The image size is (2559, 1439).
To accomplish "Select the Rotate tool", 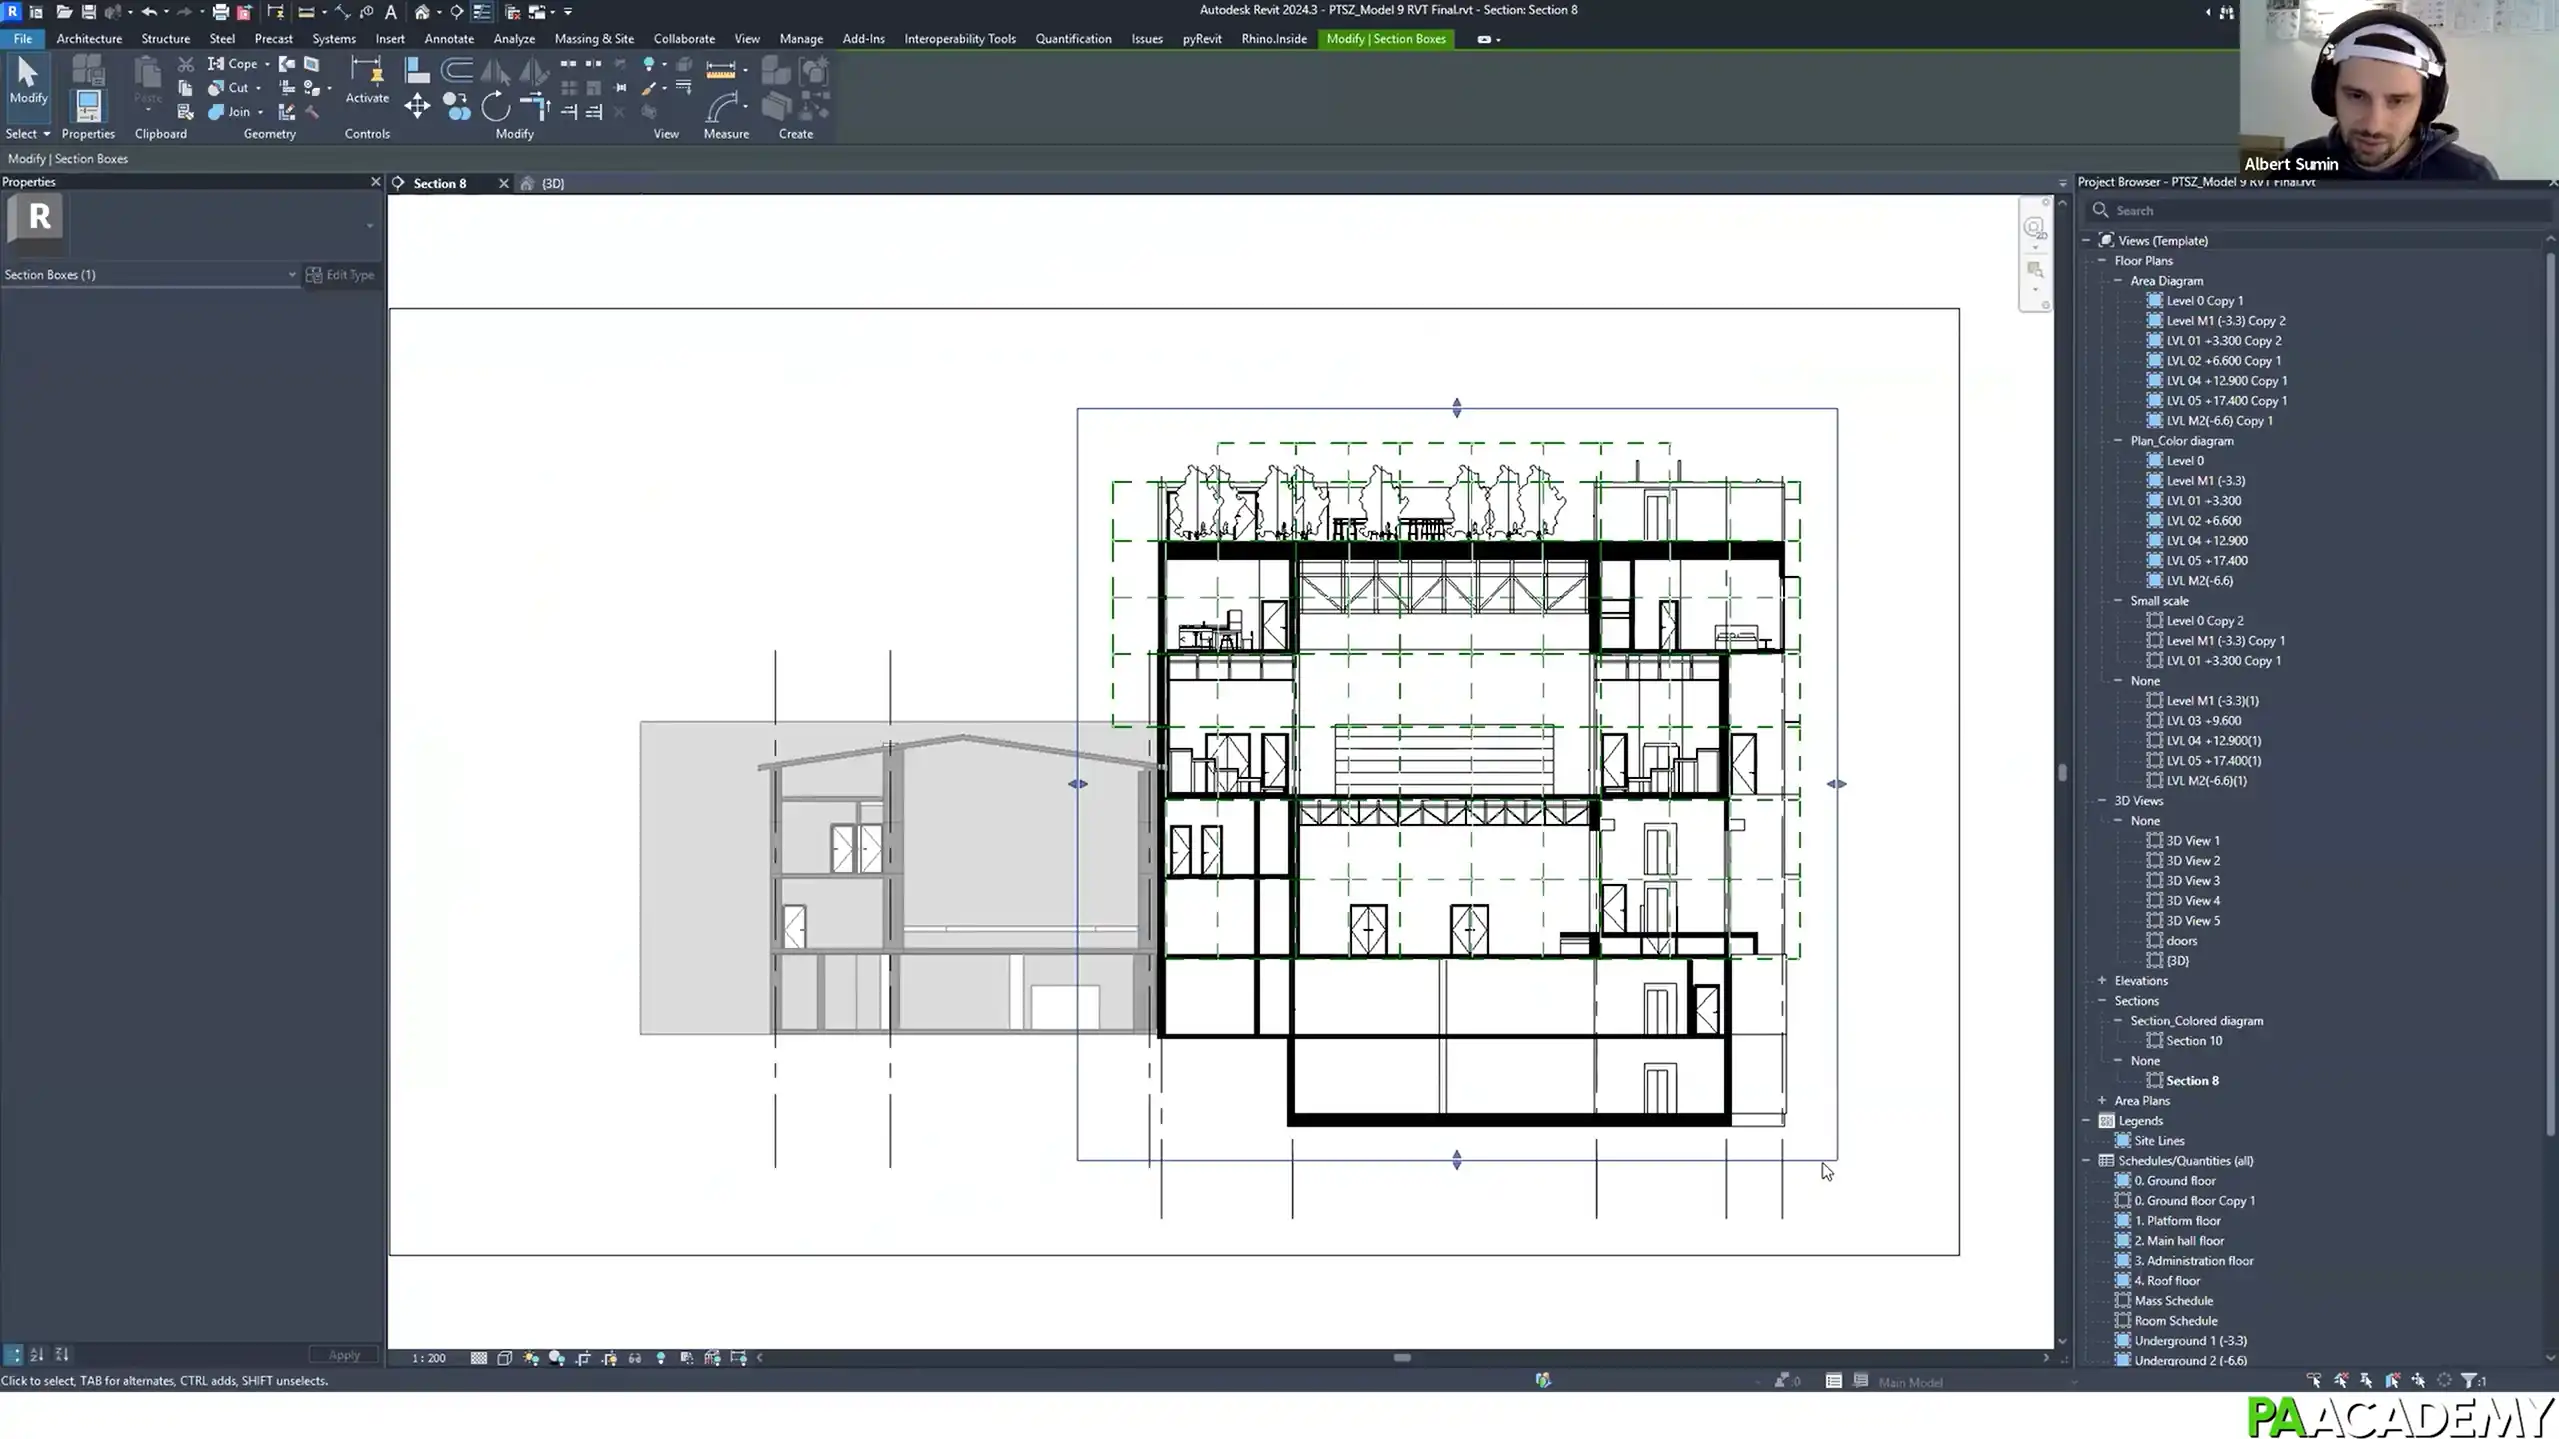I will click(495, 107).
